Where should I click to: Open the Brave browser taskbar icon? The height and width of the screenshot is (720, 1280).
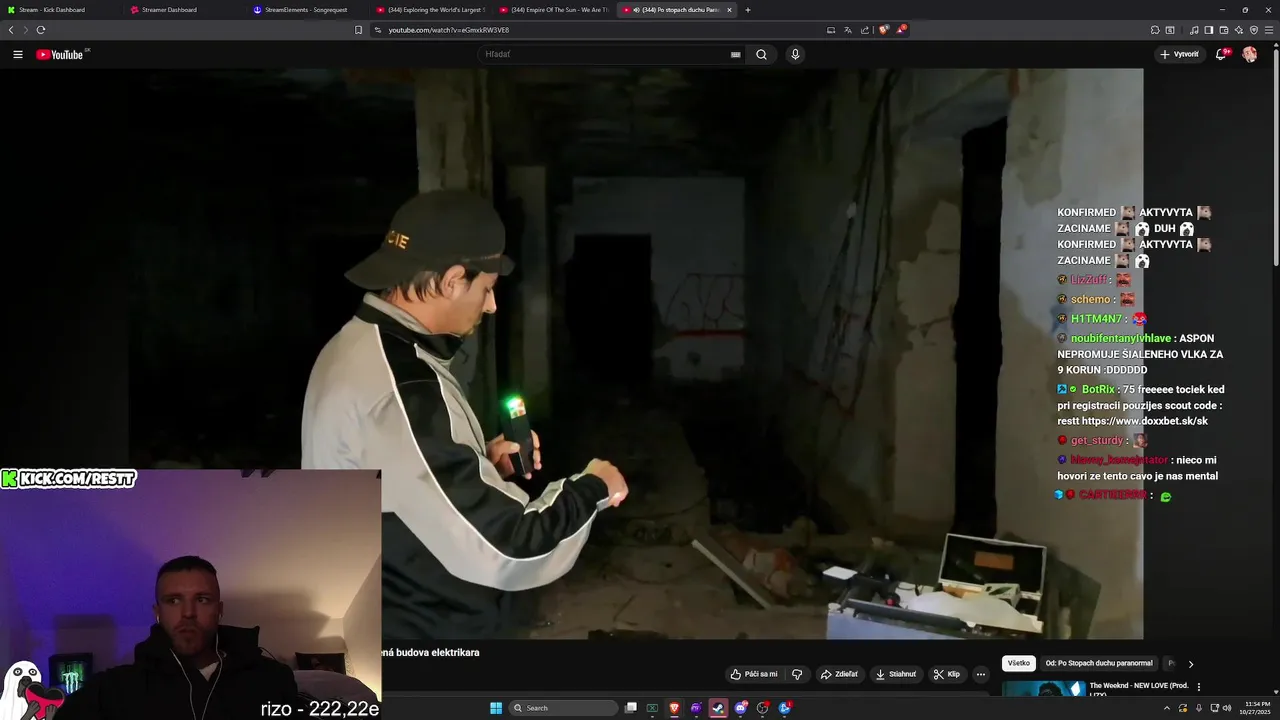[x=674, y=708]
